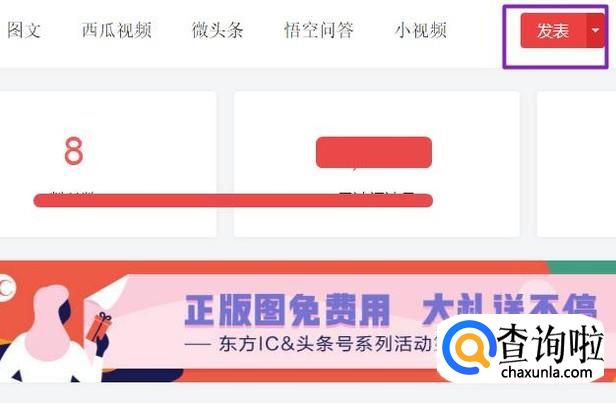Click the red redacted block in middle card

pos(374,152)
